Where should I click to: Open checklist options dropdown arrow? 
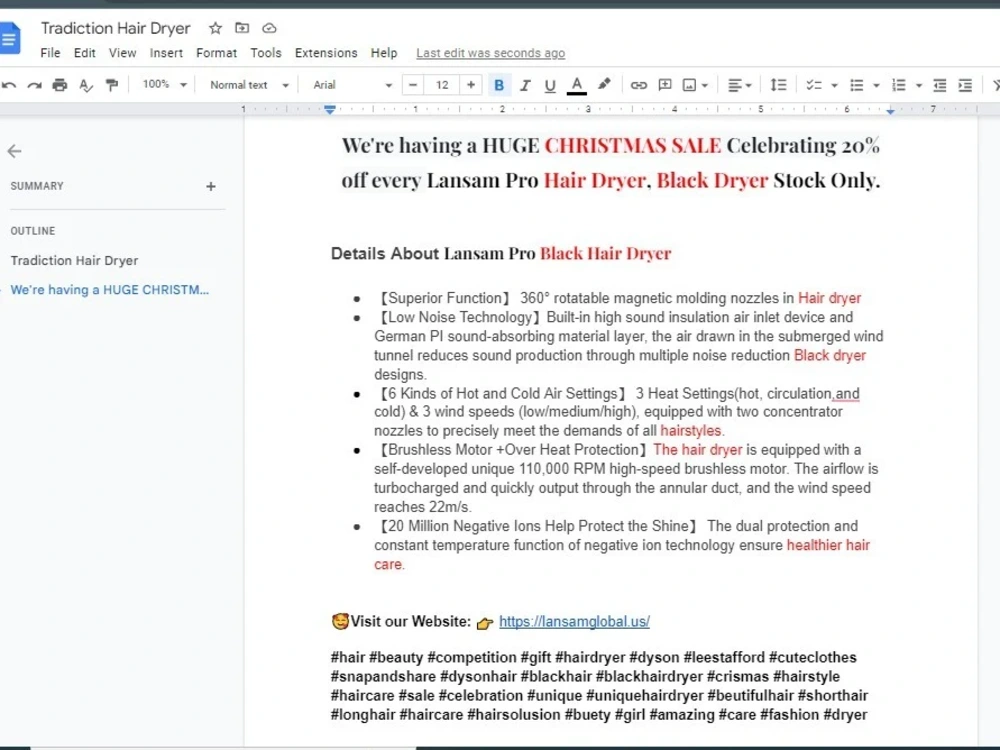point(834,85)
